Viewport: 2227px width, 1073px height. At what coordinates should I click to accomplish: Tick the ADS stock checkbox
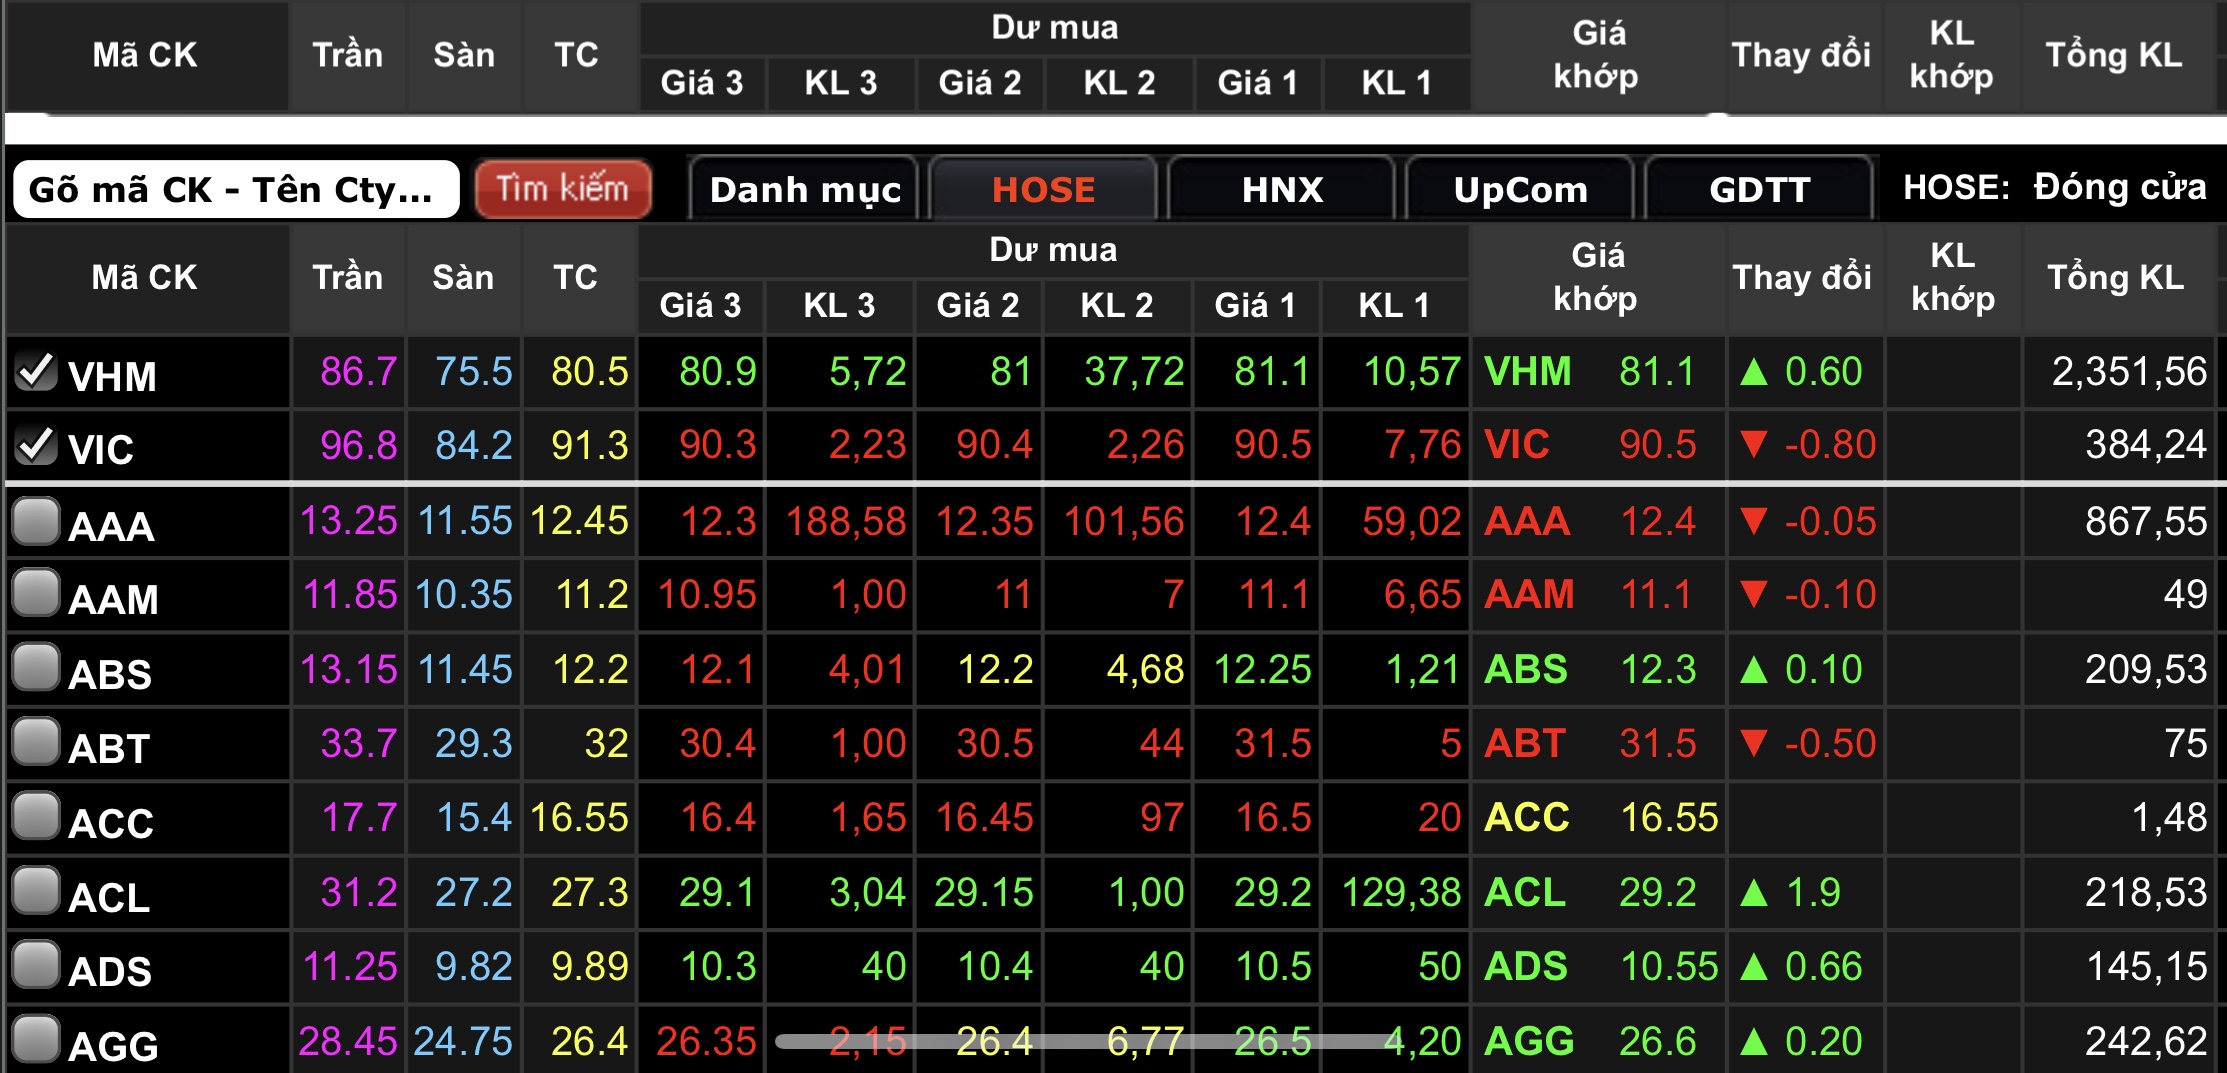tap(36, 966)
